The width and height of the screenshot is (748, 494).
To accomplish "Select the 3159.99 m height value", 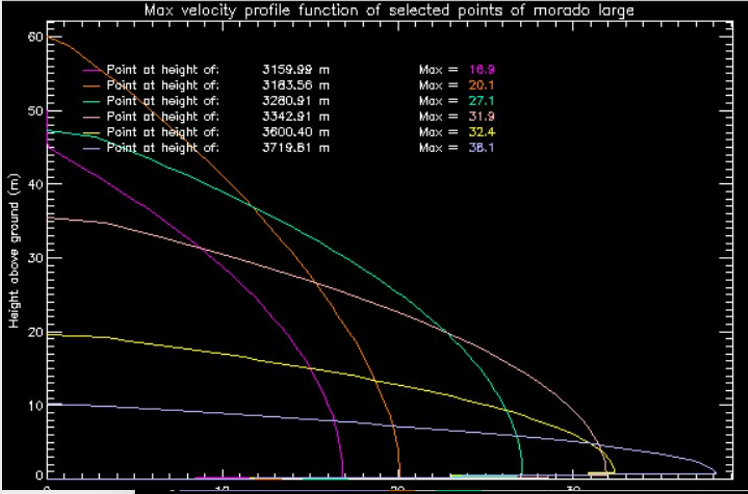I will pyautogui.click(x=297, y=70).
